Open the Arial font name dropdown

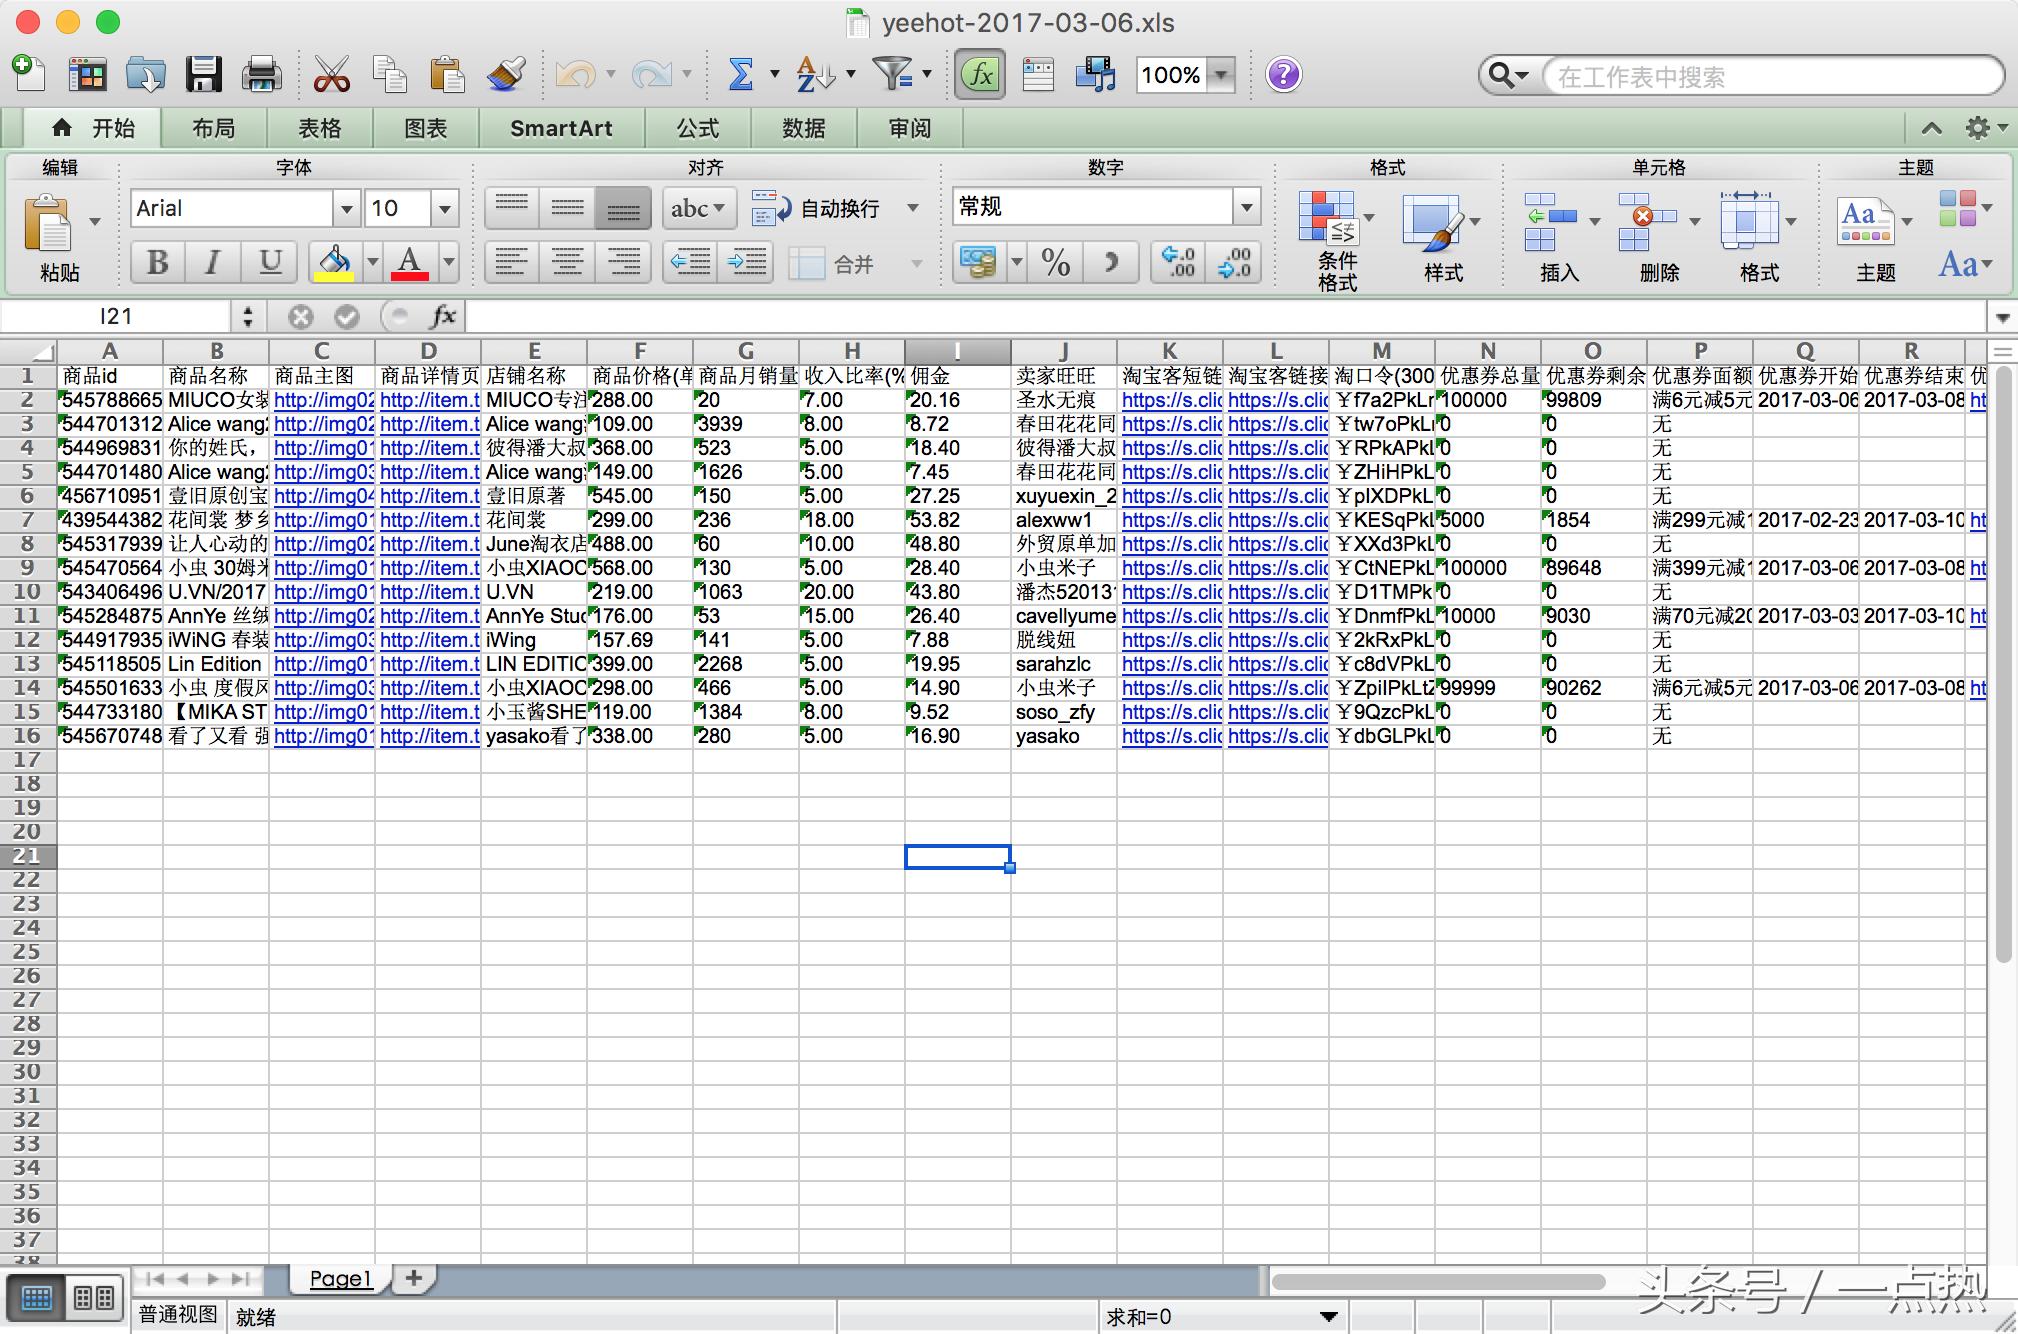[346, 209]
